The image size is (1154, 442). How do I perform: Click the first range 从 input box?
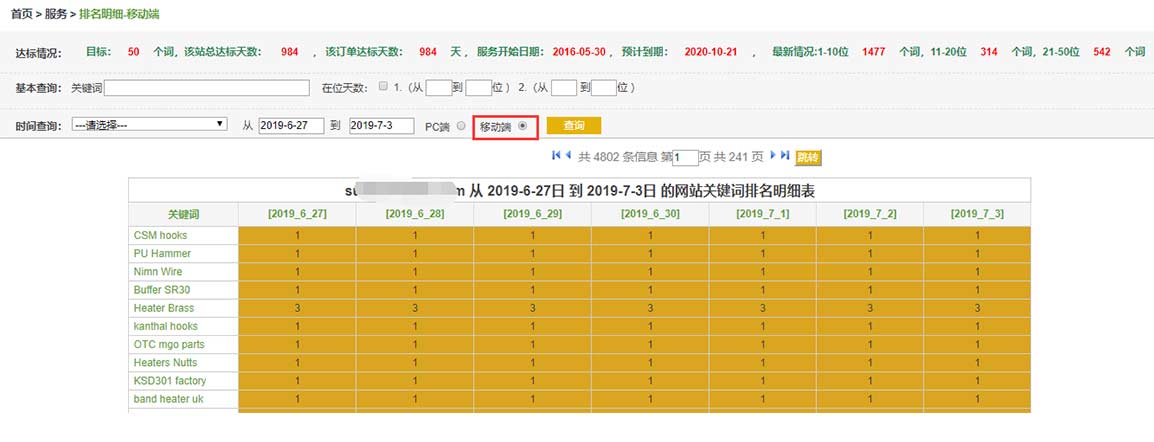click(x=439, y=88)
